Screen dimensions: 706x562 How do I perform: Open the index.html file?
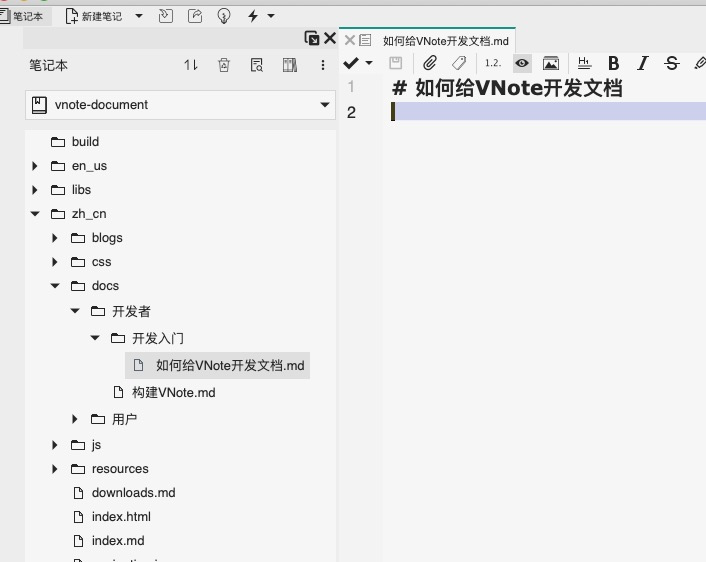[x=121, y=517]
